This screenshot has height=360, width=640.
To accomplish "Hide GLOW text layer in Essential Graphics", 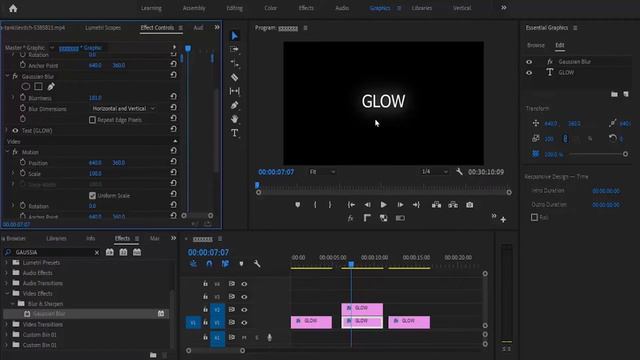I will click(x=529, y=73).
